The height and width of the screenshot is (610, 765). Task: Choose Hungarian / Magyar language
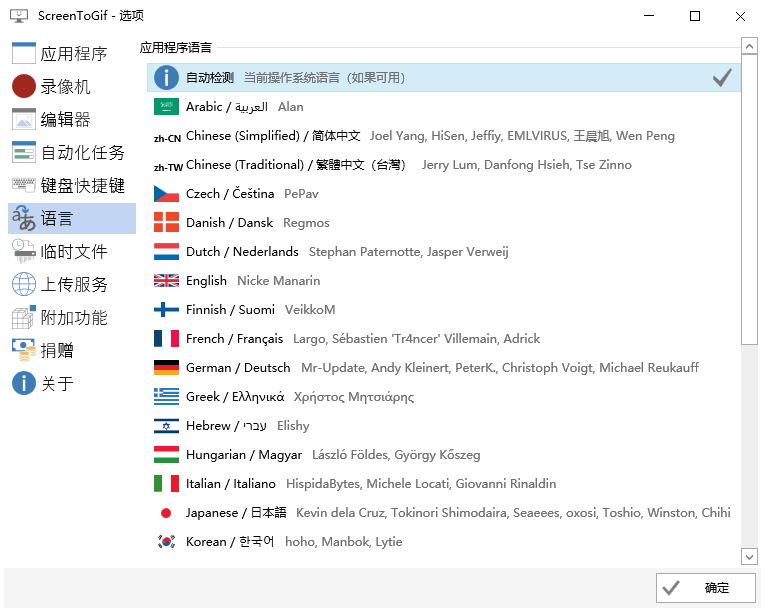click(x=443, y=454)
